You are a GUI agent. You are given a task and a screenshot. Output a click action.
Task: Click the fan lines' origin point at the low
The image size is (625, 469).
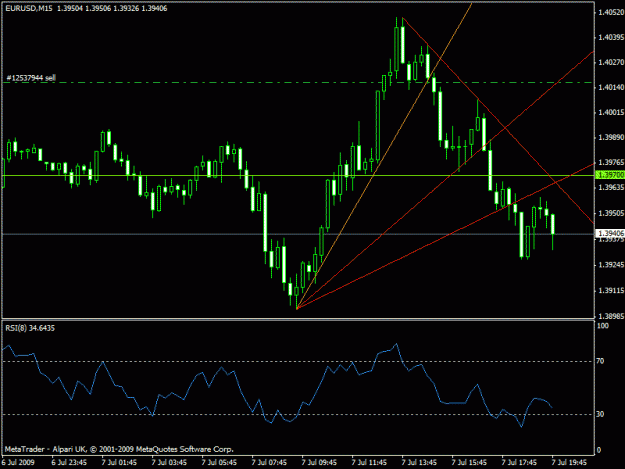click(x=297, y=308)
